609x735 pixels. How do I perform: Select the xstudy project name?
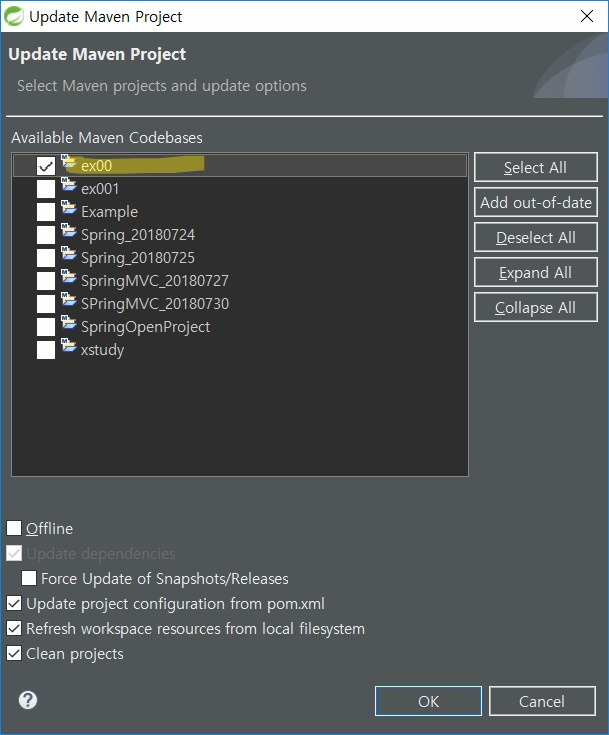(x=102, y=350)
